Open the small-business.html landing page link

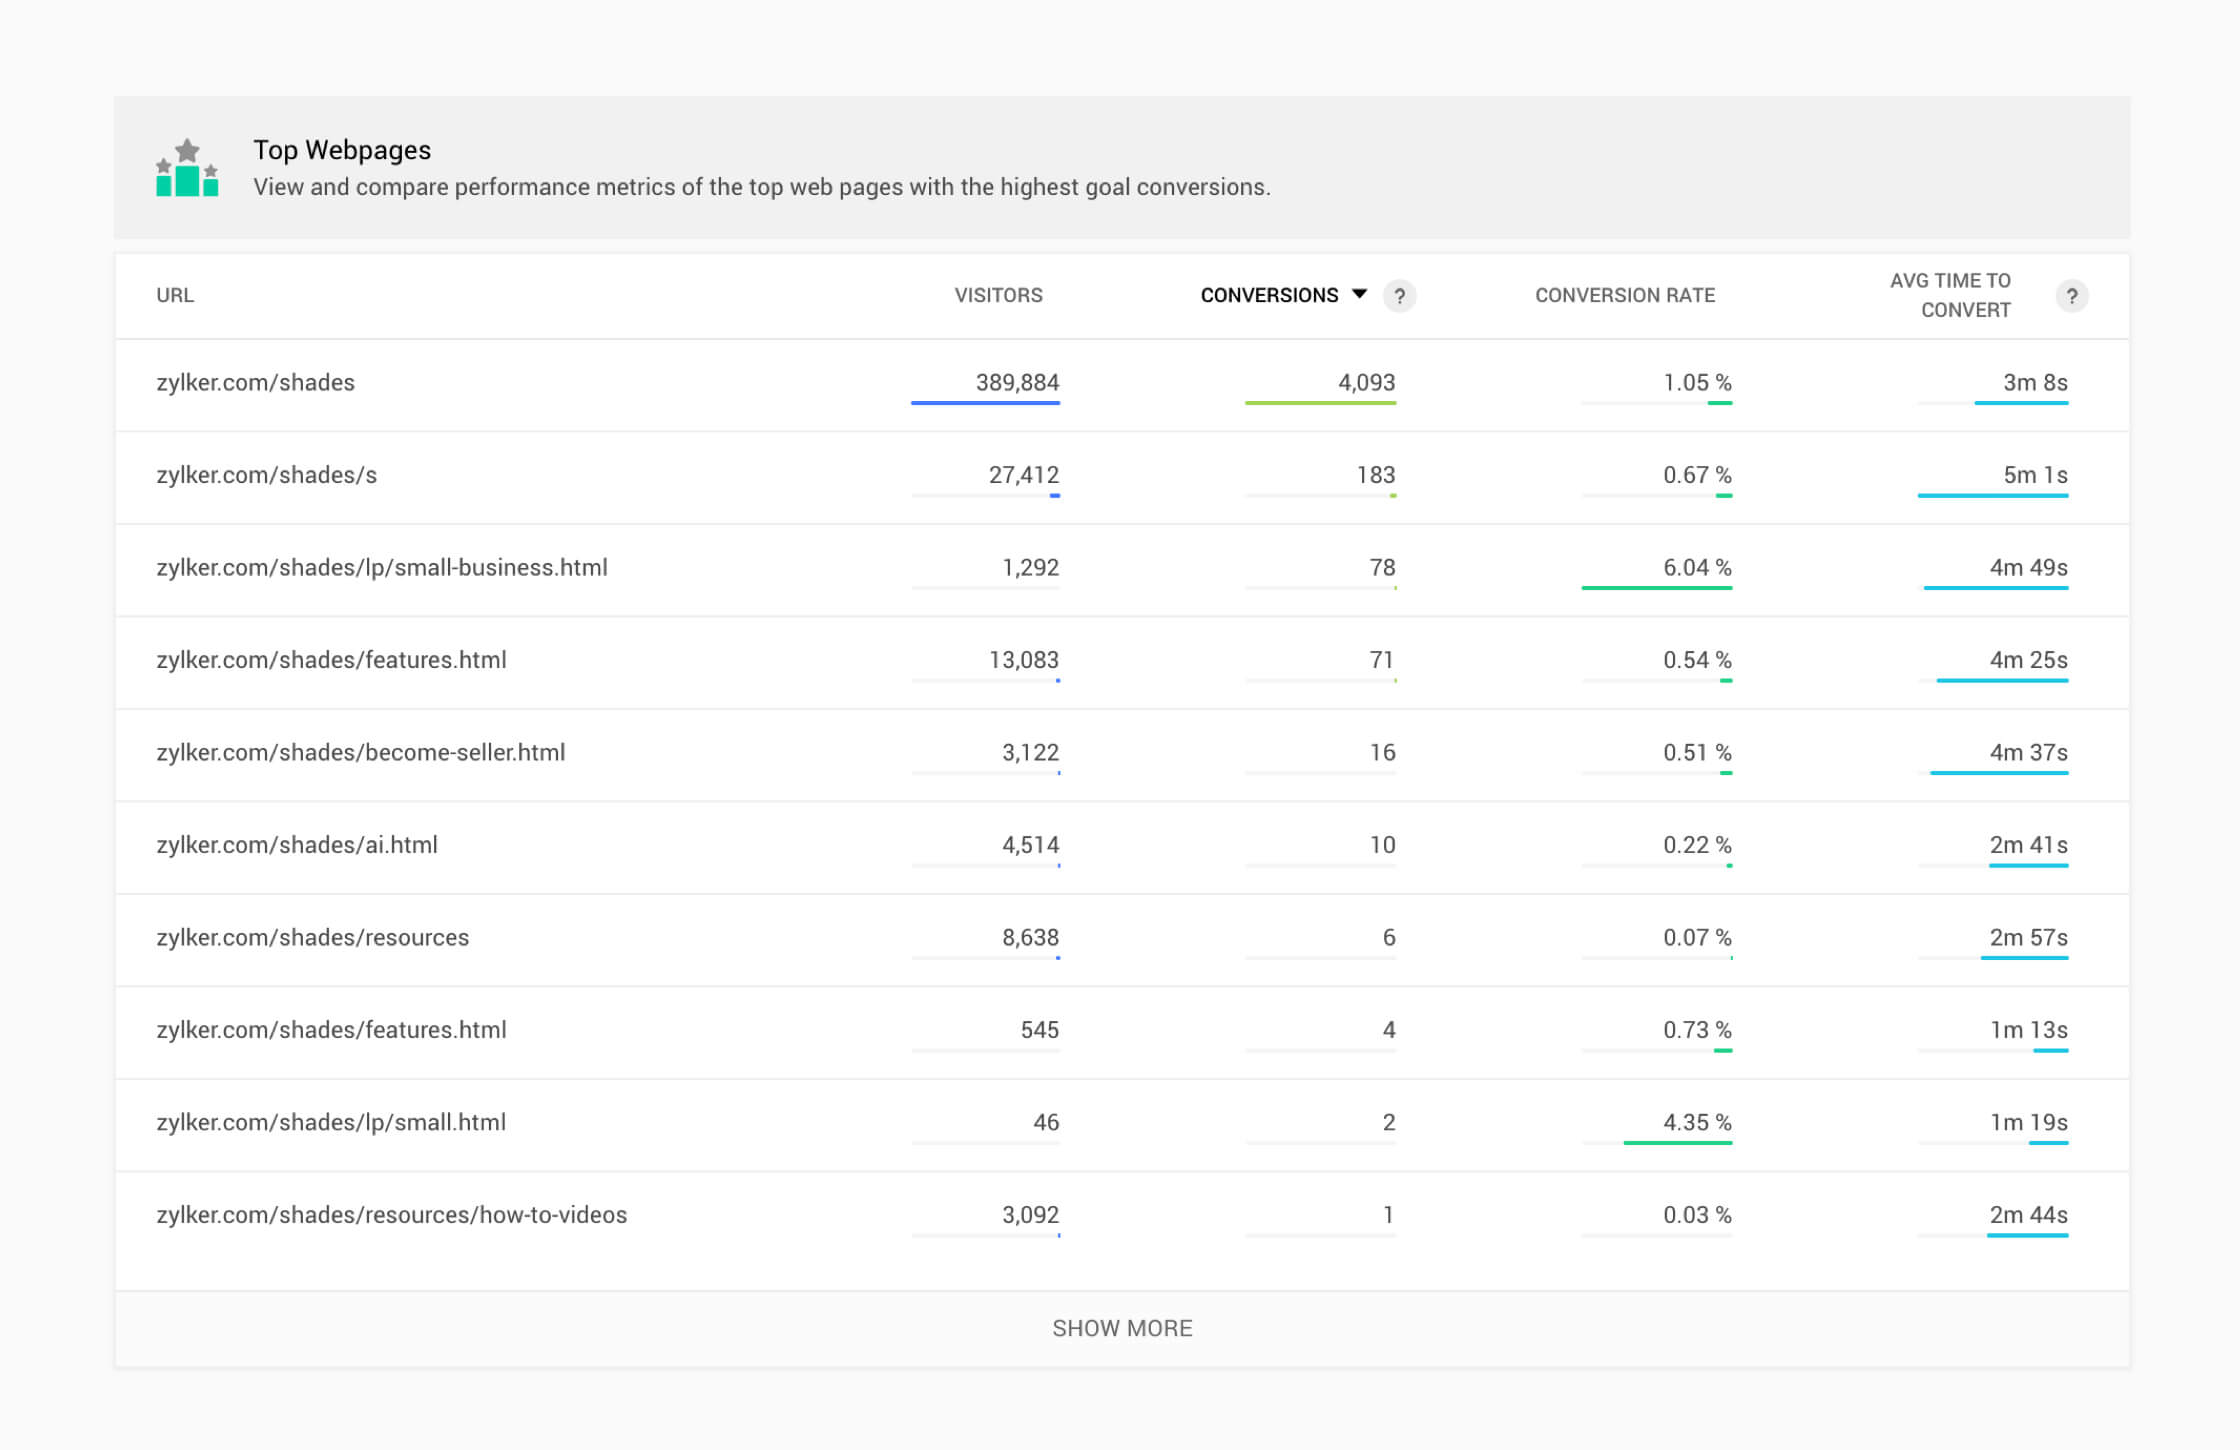pyautogui.click(x=381, y=567)
